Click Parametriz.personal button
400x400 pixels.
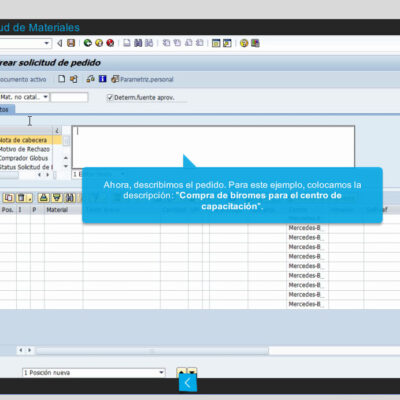click(x=142, y=79)
